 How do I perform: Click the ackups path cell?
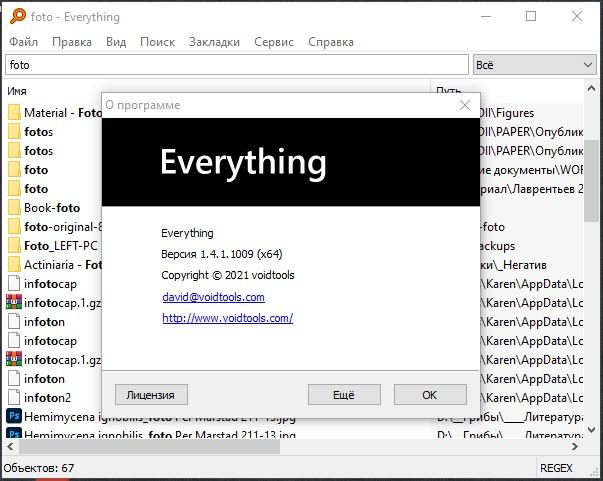(498, 246)
